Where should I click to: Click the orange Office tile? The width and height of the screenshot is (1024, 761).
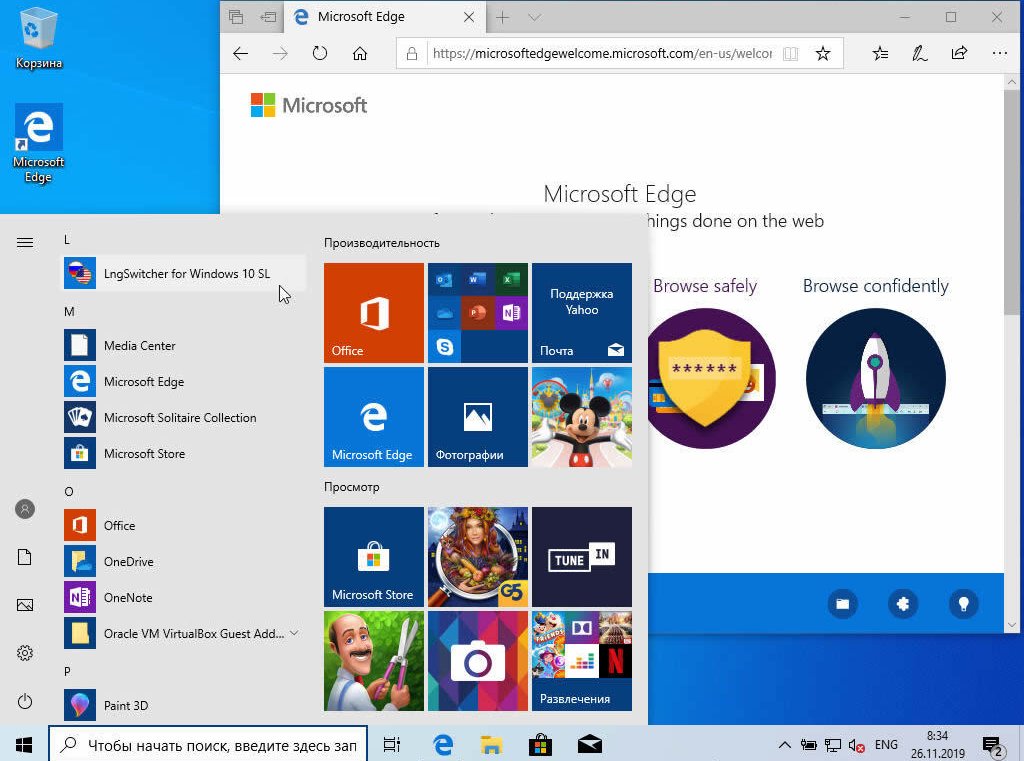tap(374, 312)
